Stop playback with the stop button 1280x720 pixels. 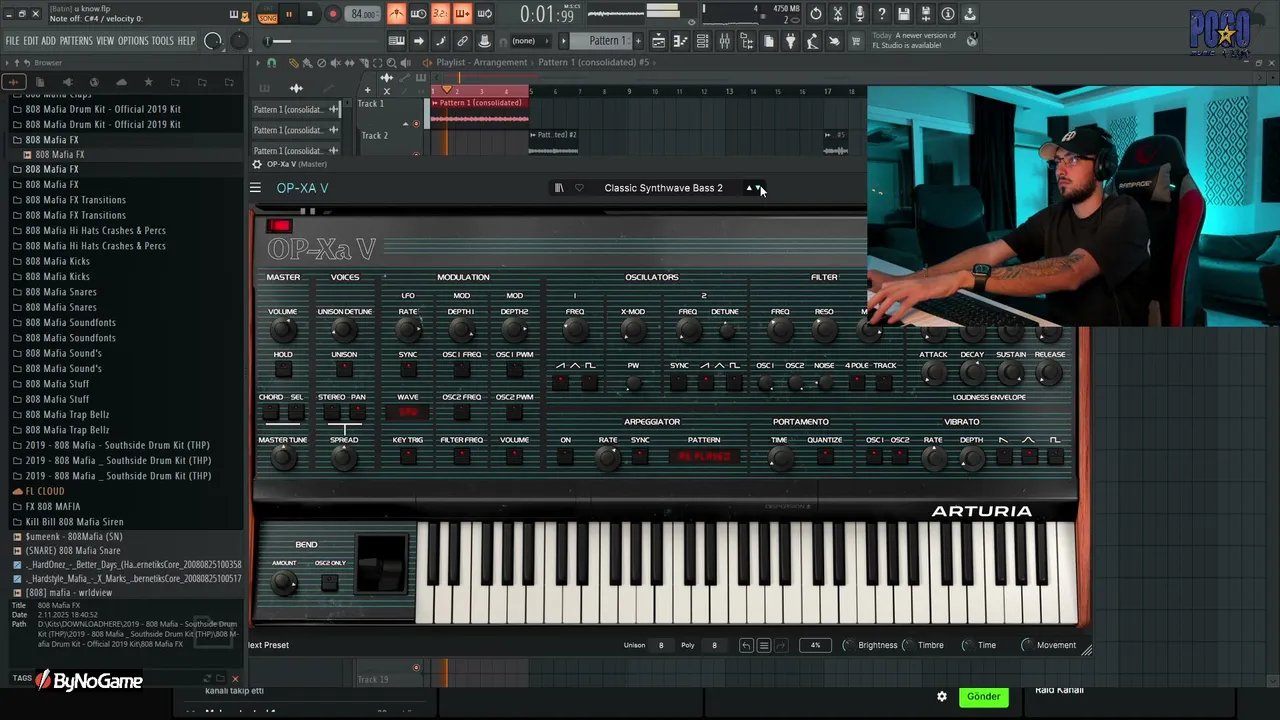(x=310, y=14)
